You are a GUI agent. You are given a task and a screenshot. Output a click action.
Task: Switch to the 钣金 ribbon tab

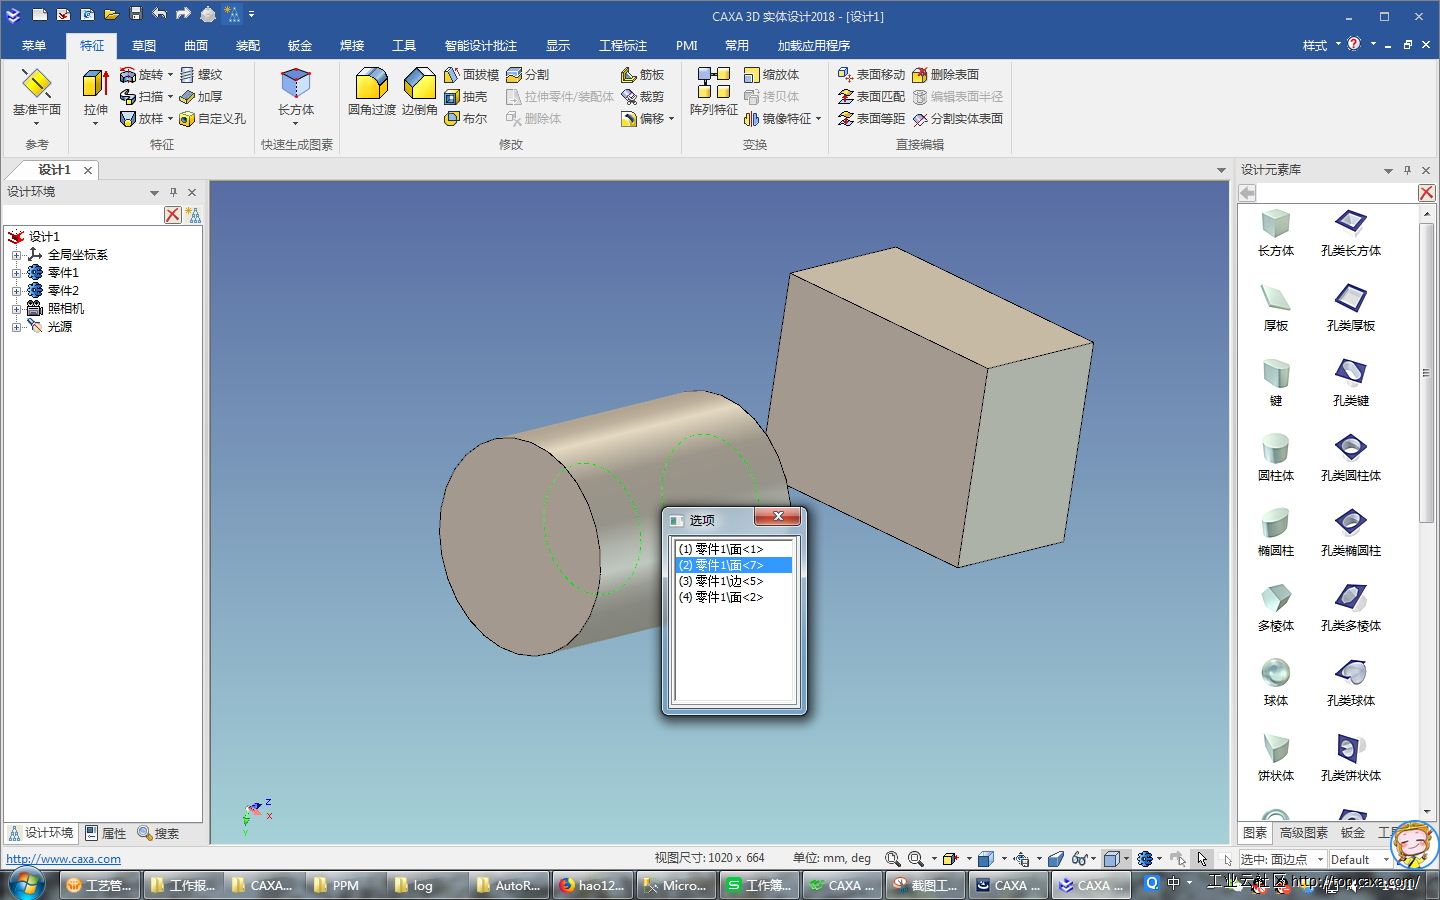300,46
